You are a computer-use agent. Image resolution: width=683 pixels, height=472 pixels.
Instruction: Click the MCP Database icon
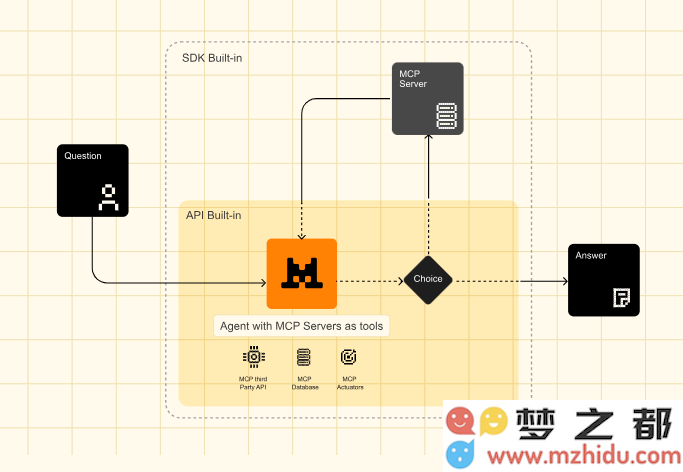pos(304,357)
